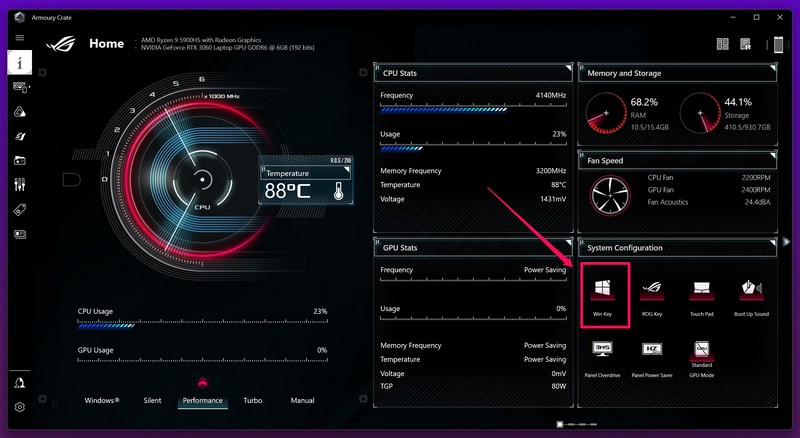Click the Boot Up Sound icon

click(x=751, y=293)
